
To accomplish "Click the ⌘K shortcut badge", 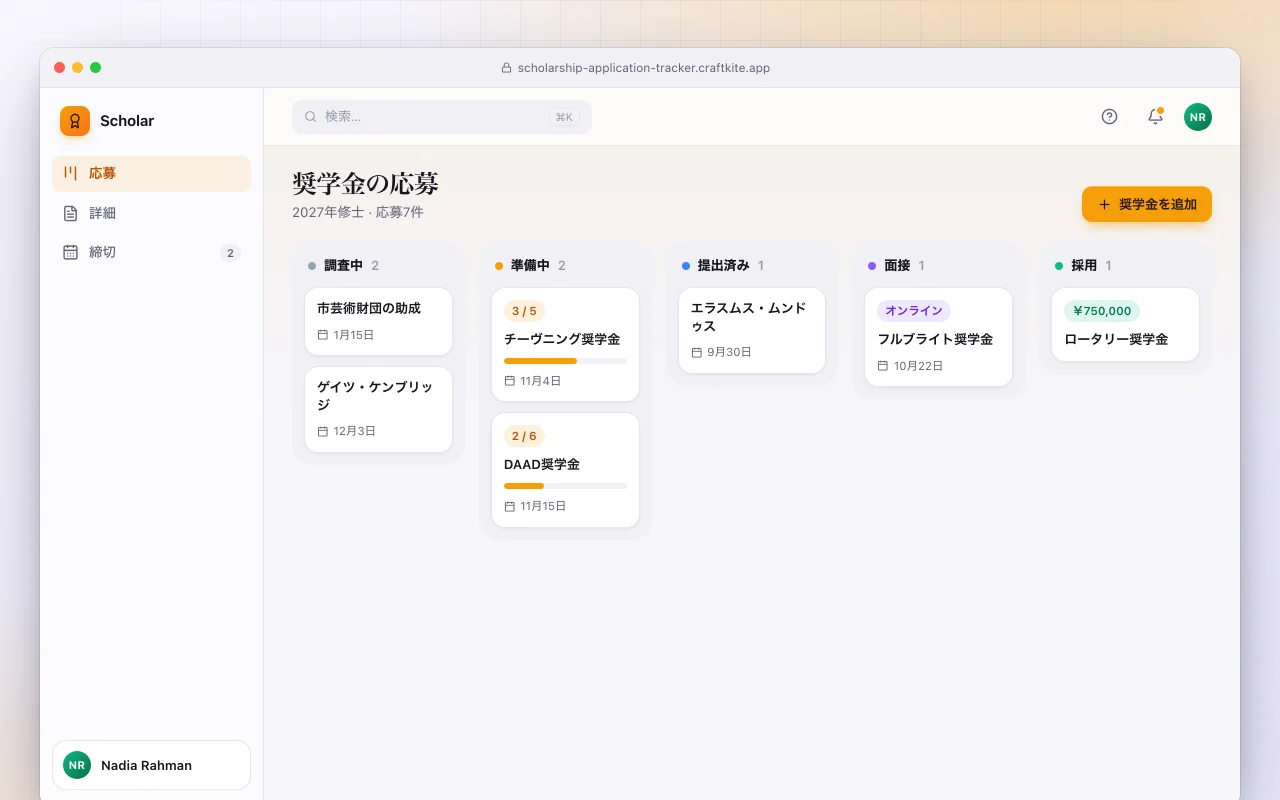I will [x=564, y=117].
